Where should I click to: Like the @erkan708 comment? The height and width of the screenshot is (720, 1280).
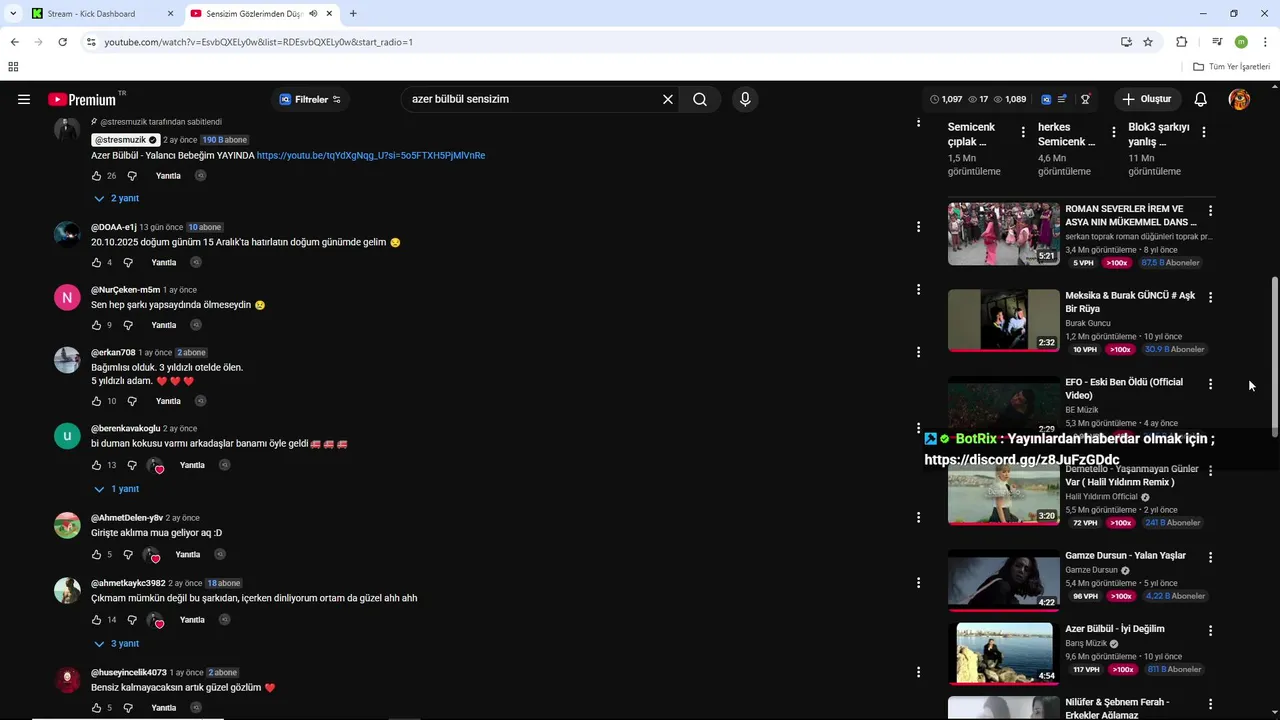96,401
